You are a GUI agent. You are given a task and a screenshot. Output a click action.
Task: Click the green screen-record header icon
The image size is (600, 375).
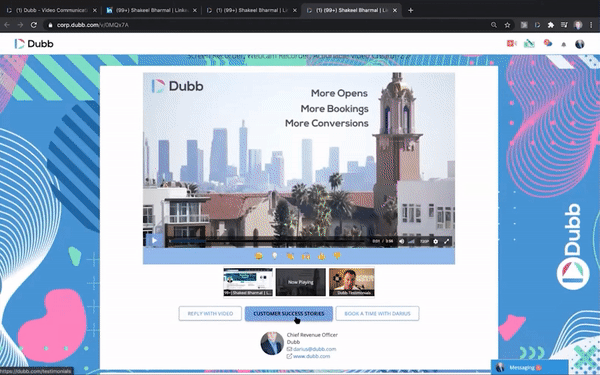click(530, 44)
